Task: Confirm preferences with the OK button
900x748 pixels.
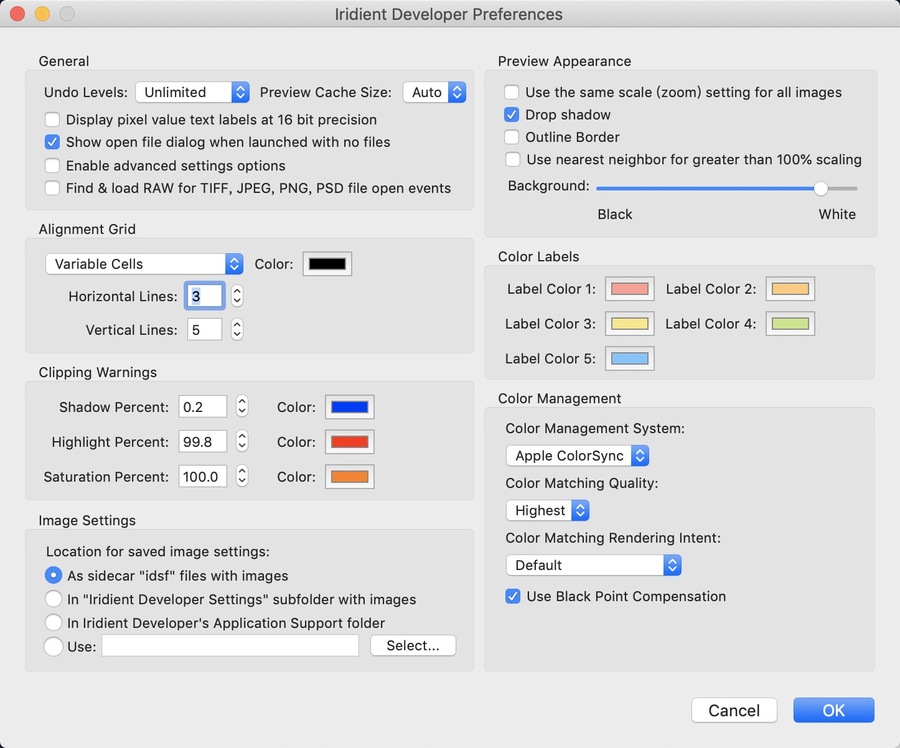Action: click(834, 711)
